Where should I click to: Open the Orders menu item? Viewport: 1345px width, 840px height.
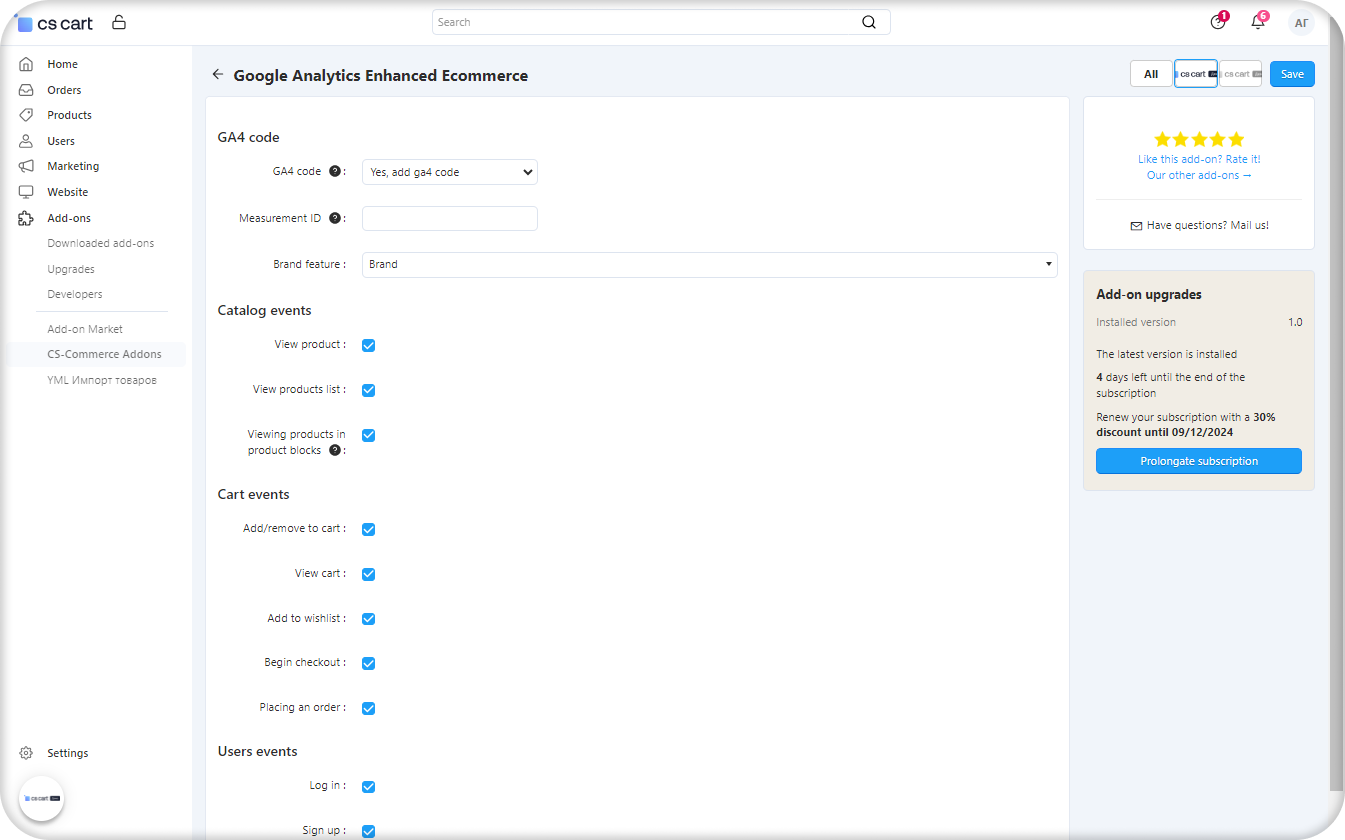64,90
